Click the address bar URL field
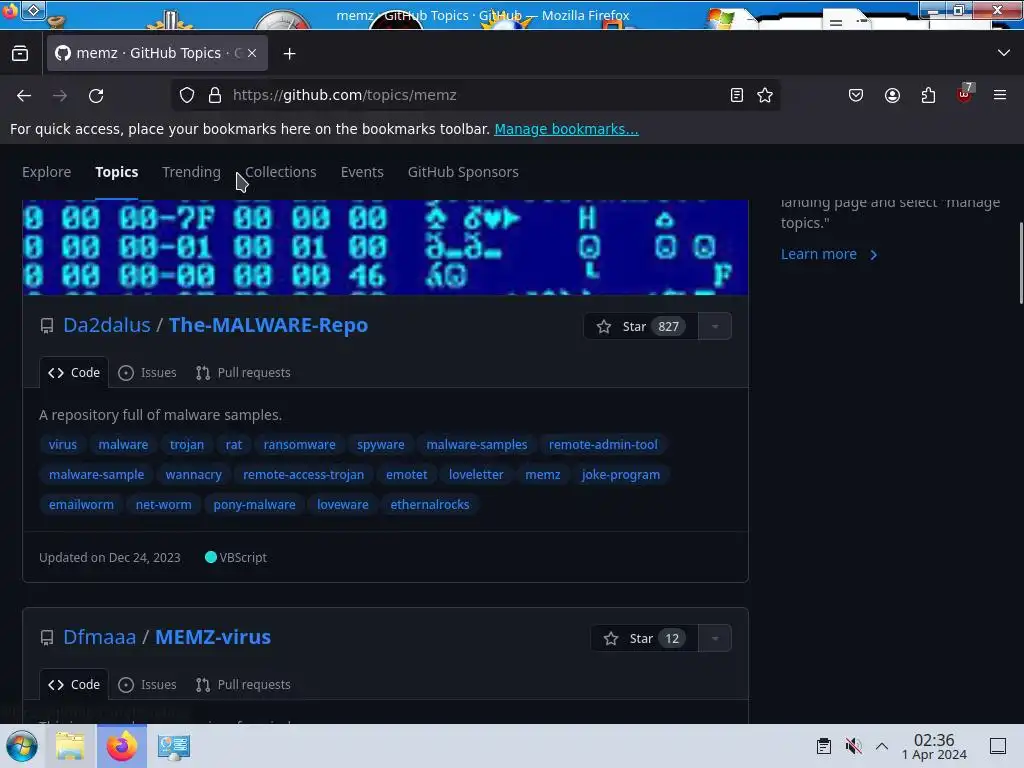Screen dimensions: 1024x768 point(477,95)
